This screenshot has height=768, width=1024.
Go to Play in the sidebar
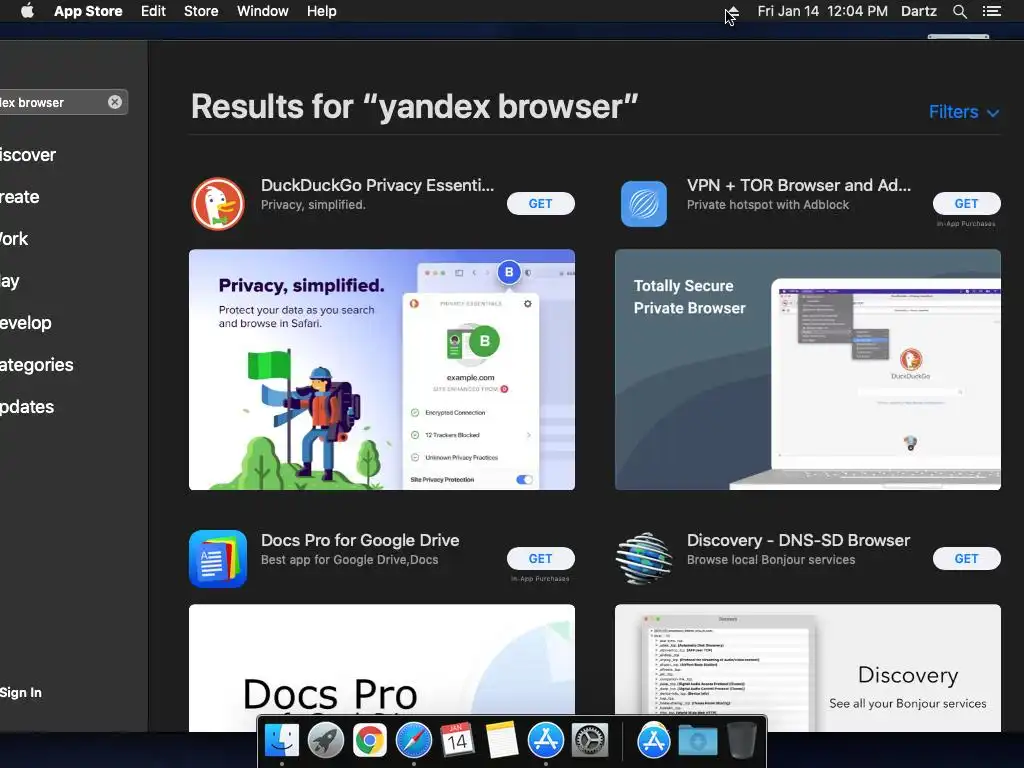click(10, 281)
